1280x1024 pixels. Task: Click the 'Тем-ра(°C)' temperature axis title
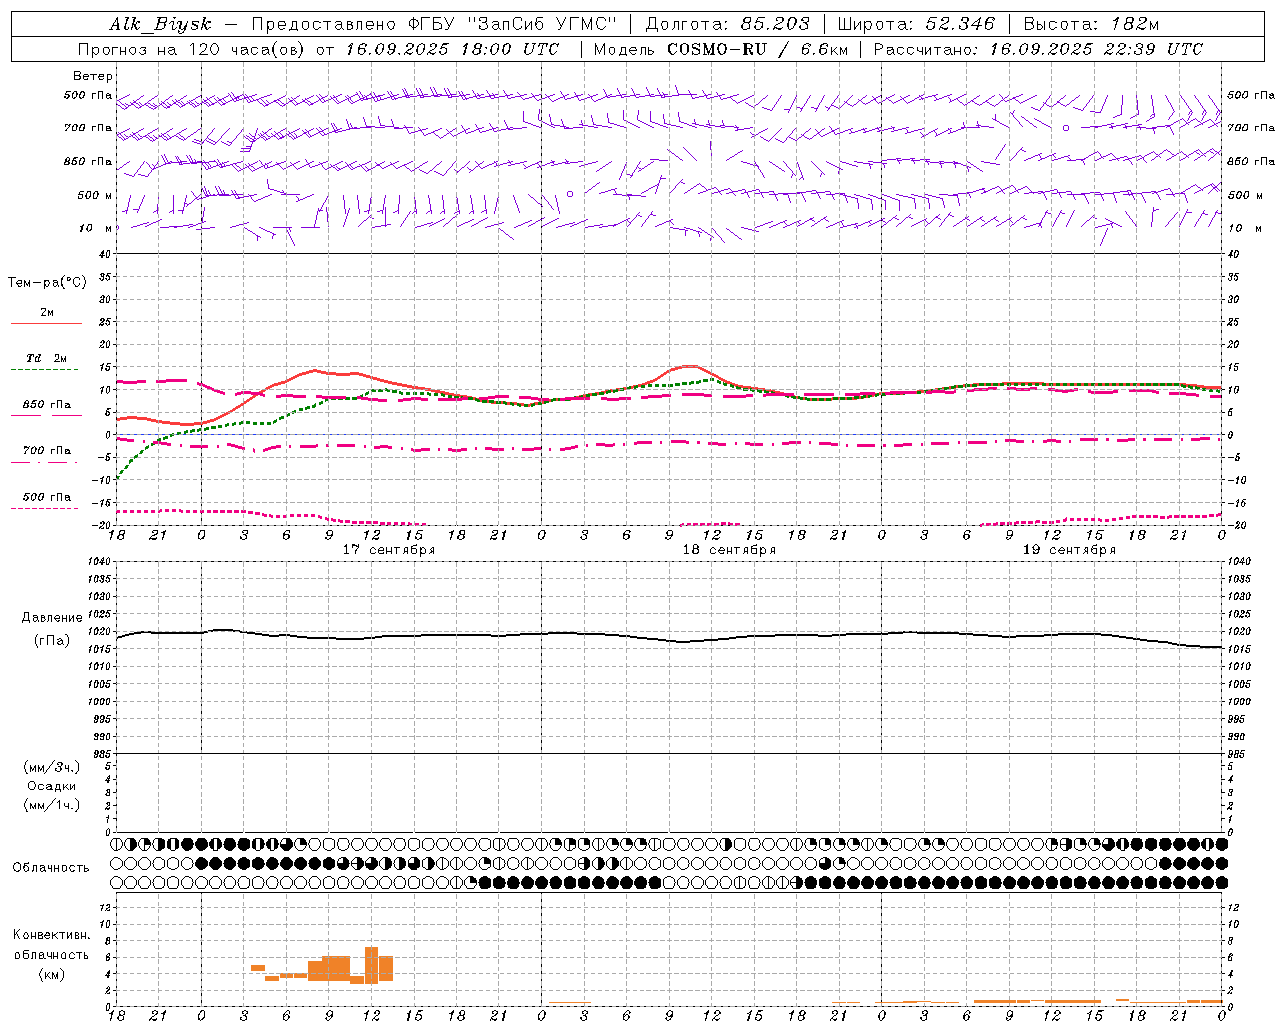pyautogui.click(x=47, y=283)
